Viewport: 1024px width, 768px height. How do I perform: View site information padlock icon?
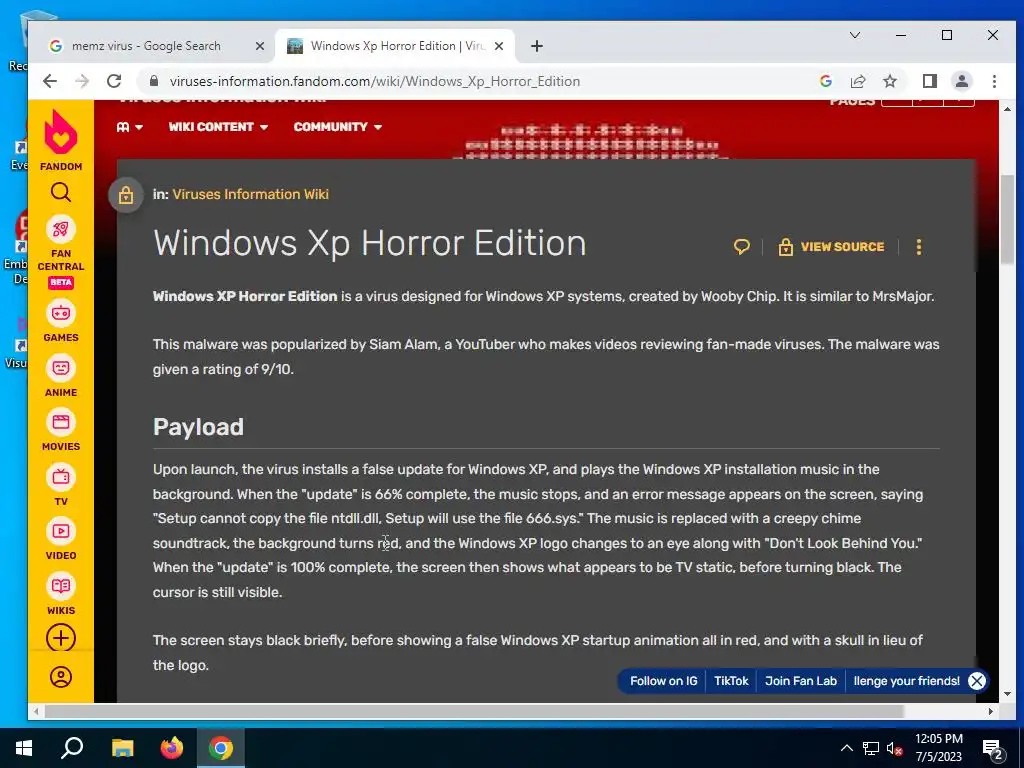point(154,81)
